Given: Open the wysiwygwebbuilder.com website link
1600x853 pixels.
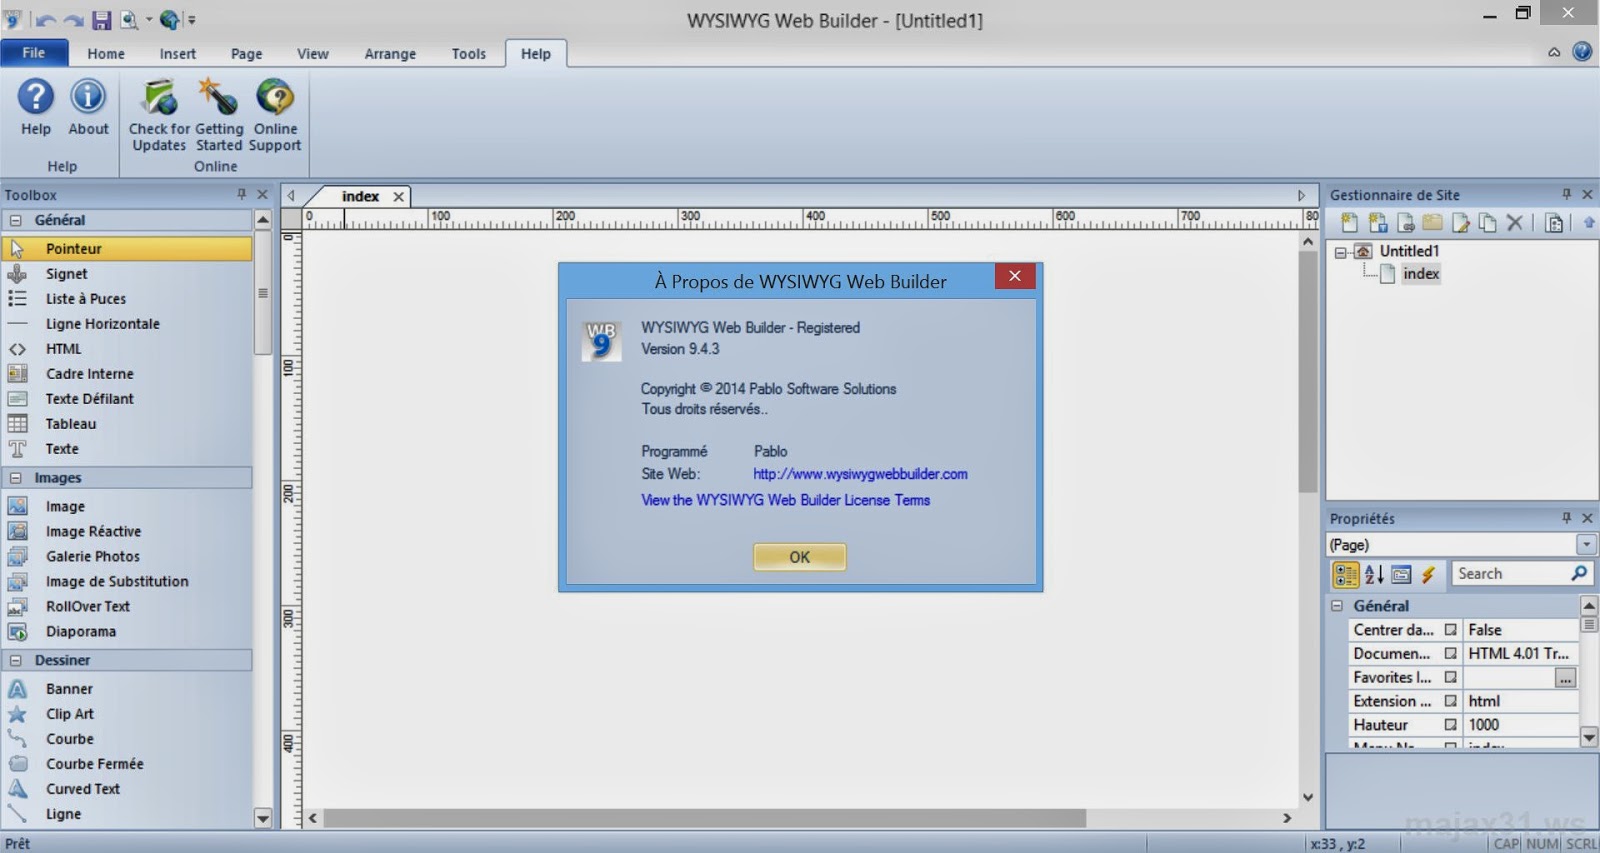Looking at the screenshot, I should point(860,474).
